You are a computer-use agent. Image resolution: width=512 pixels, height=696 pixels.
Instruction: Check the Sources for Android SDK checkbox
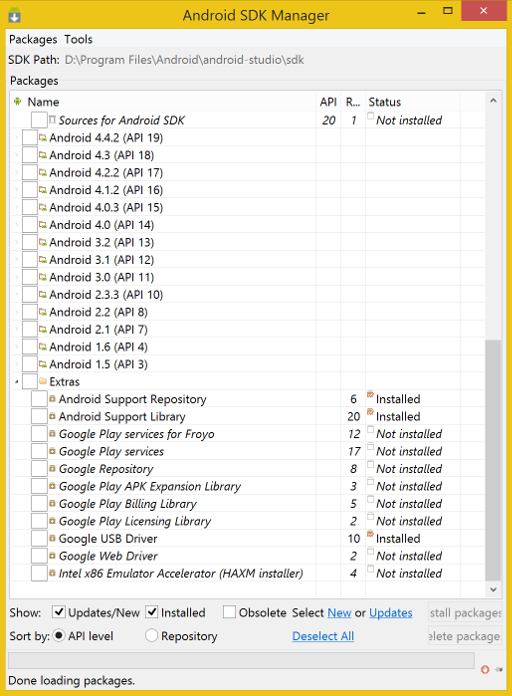pyautogui.click(x=39, y=120)
